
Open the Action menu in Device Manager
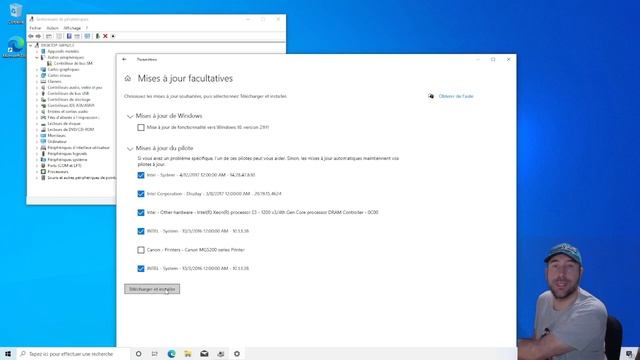point(52,28)
